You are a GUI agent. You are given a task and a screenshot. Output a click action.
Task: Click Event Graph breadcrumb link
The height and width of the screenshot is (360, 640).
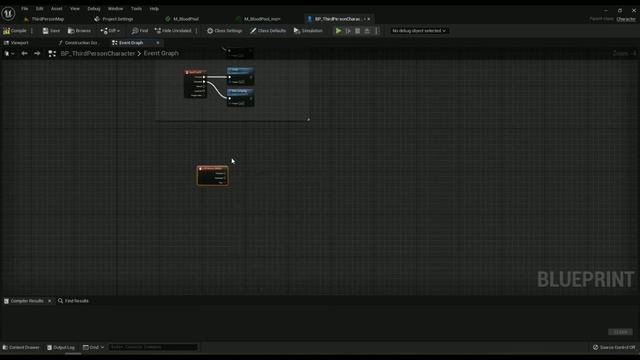point(161,53)
